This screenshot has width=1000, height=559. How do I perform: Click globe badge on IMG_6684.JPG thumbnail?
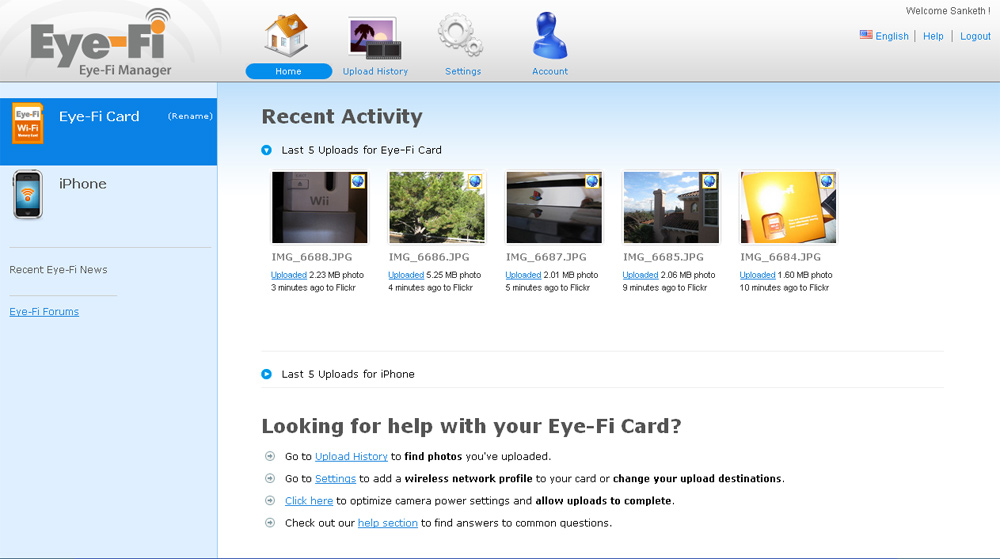point(827,182)
